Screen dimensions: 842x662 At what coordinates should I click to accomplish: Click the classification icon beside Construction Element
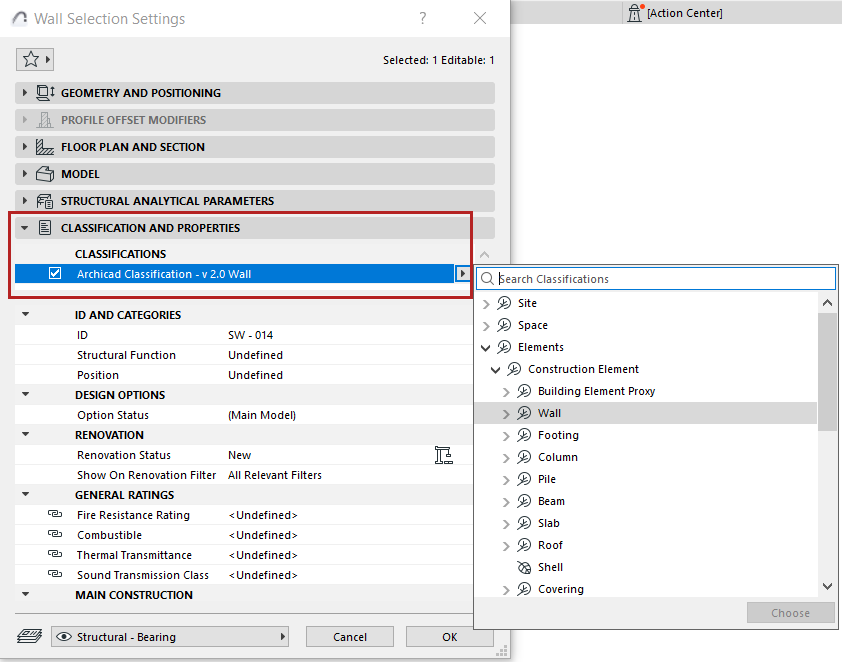(x=514, y=369)
